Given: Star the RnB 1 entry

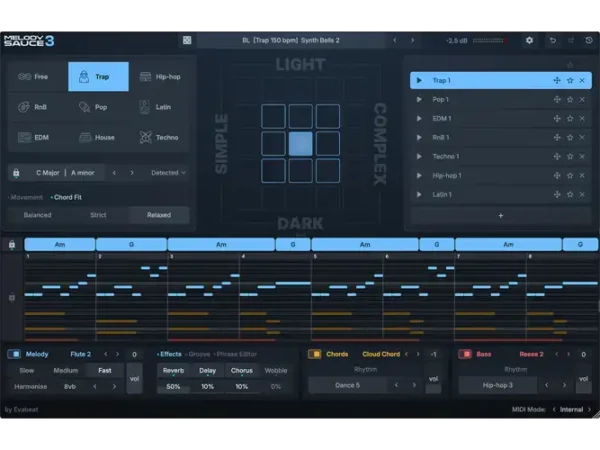Looking at the screenshot, I should point(570,137).
